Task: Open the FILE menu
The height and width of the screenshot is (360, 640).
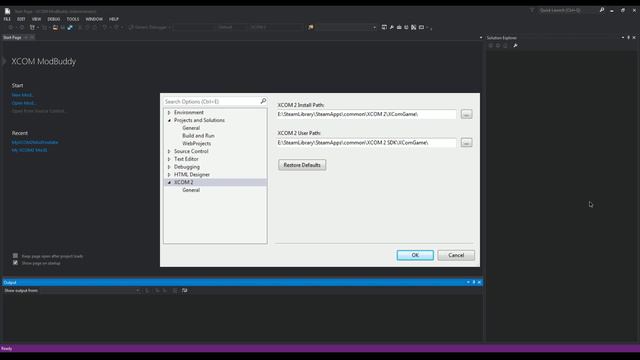Action: [7, 19]
